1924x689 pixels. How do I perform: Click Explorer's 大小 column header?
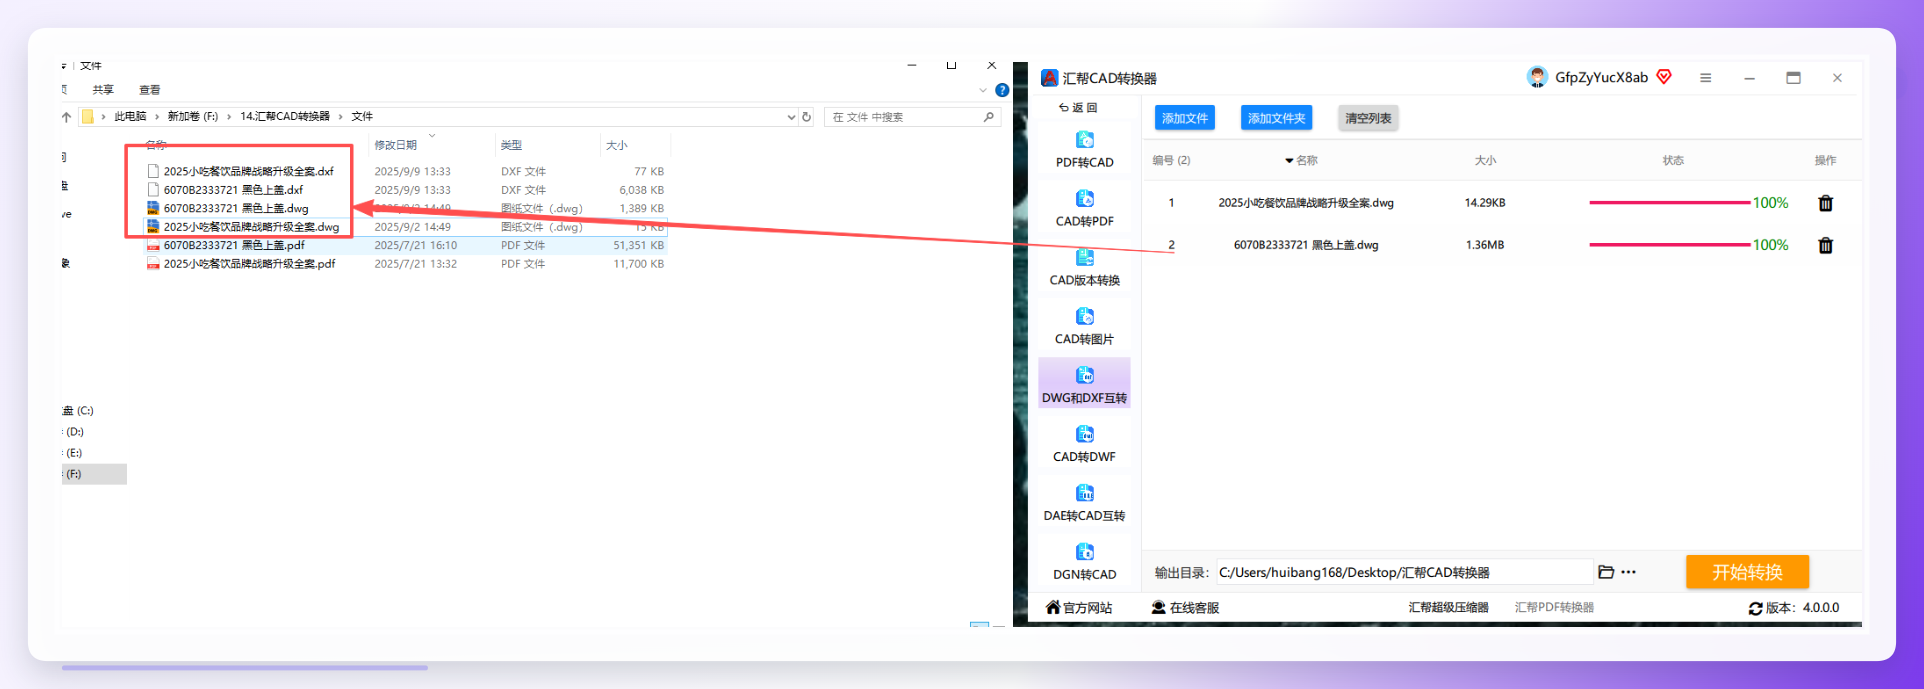coord(617,145)
